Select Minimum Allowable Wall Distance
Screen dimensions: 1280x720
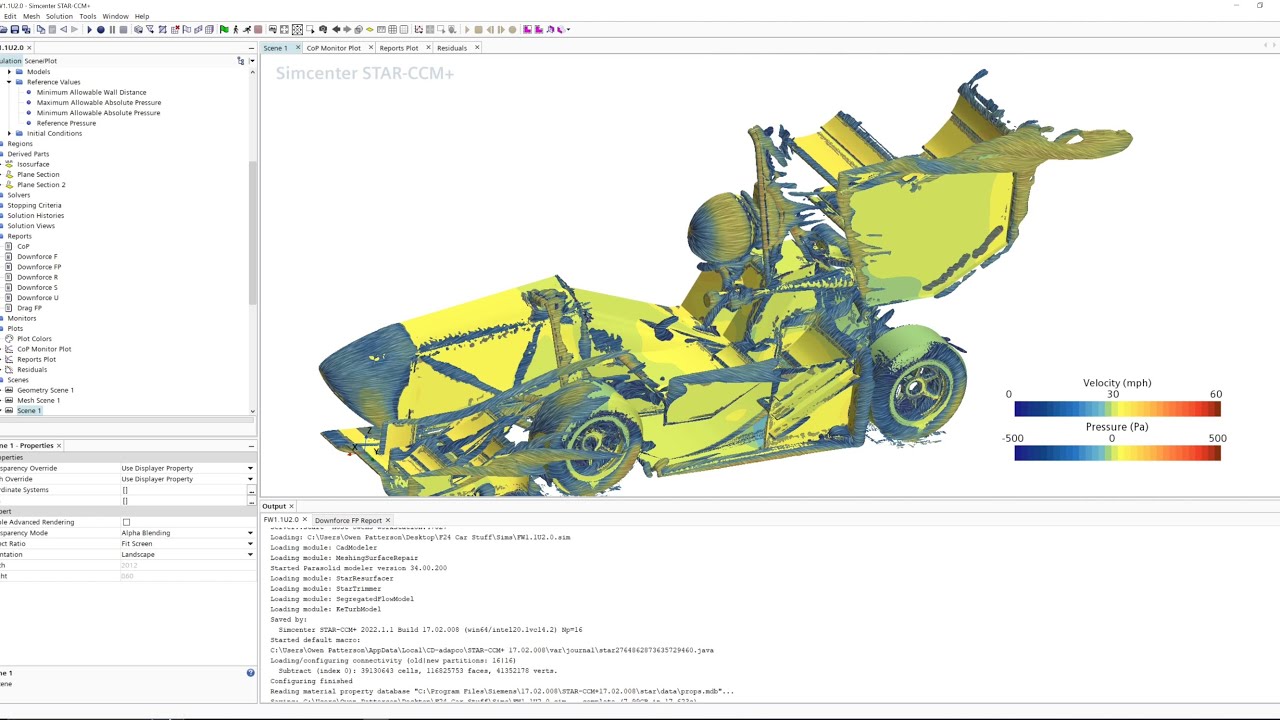point(91,92)
